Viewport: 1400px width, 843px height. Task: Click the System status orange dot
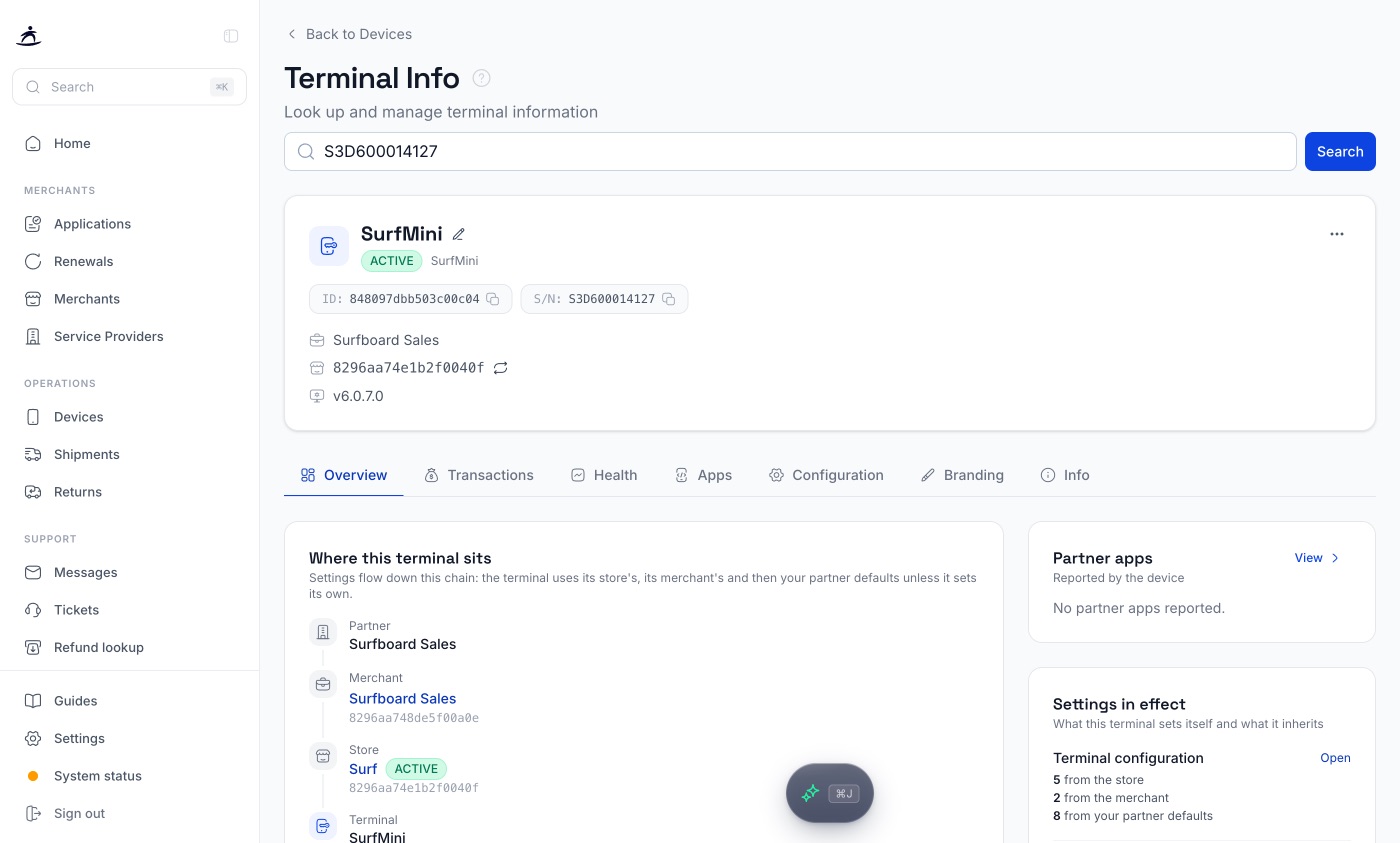[33, 776]
